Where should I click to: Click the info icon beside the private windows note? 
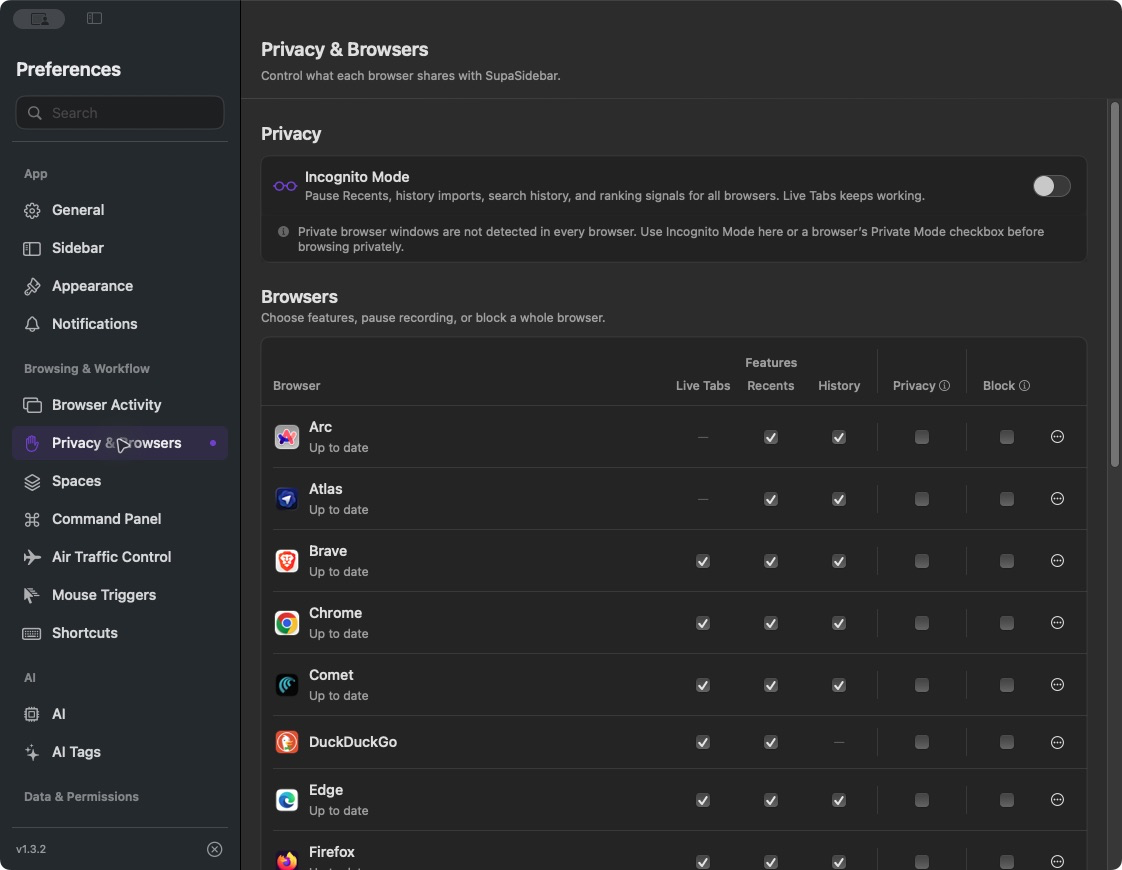(283, 232)
